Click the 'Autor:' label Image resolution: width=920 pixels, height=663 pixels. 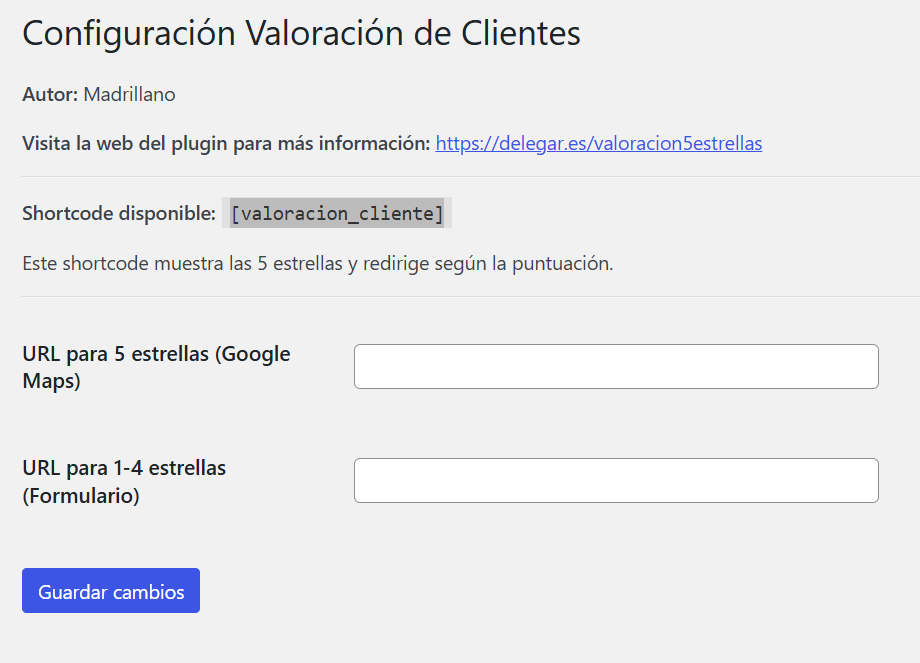(x=50, y=95)
